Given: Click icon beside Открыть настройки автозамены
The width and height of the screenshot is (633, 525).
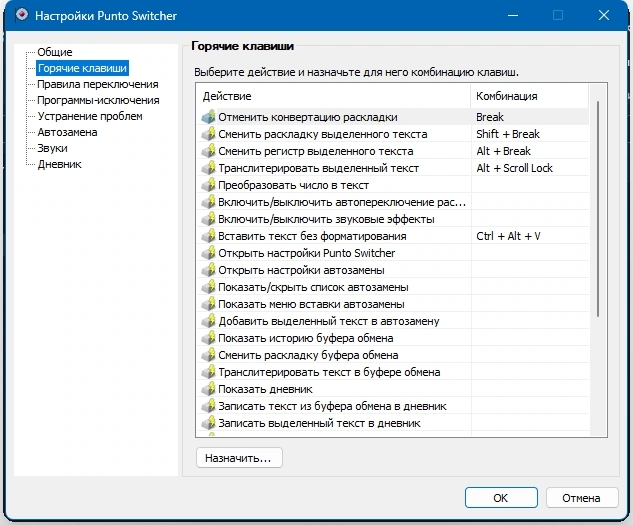Looking at the screenshot, I should click(x=208, y=270).
